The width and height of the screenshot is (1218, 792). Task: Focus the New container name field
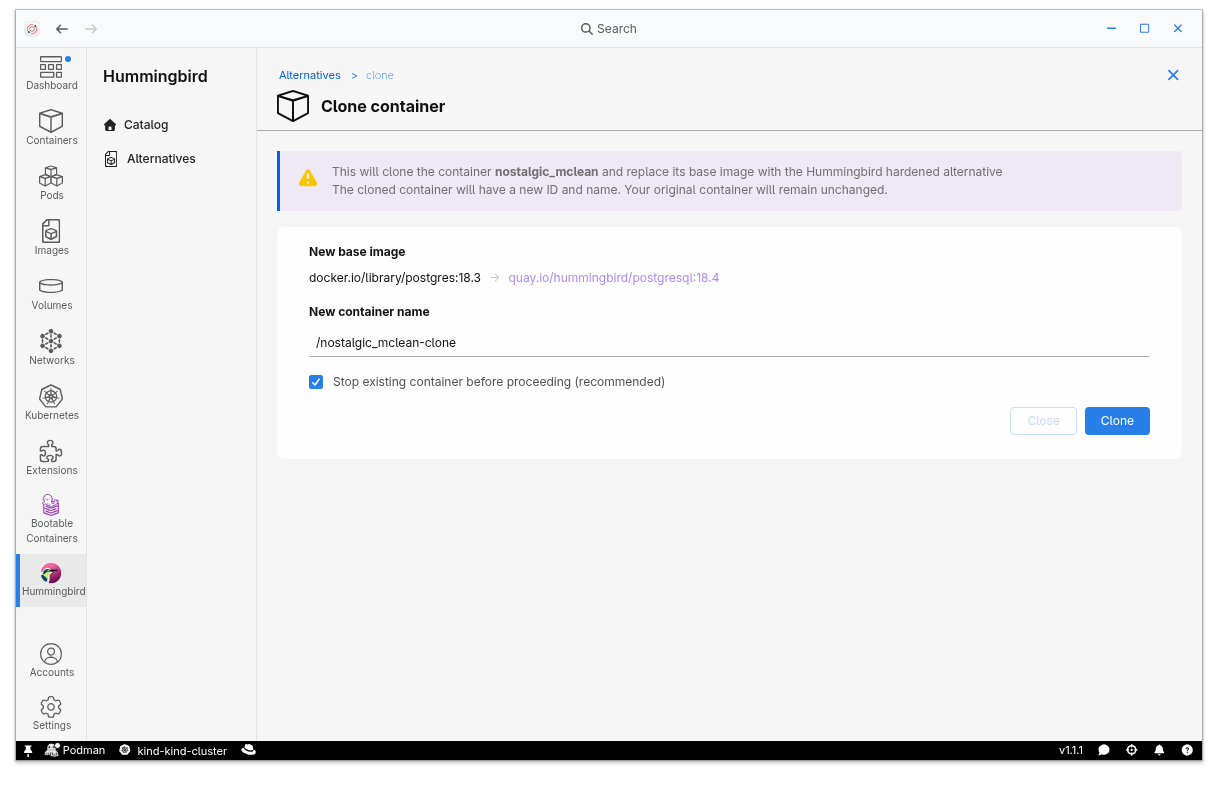pyautogui.click(x=729, y=343)
